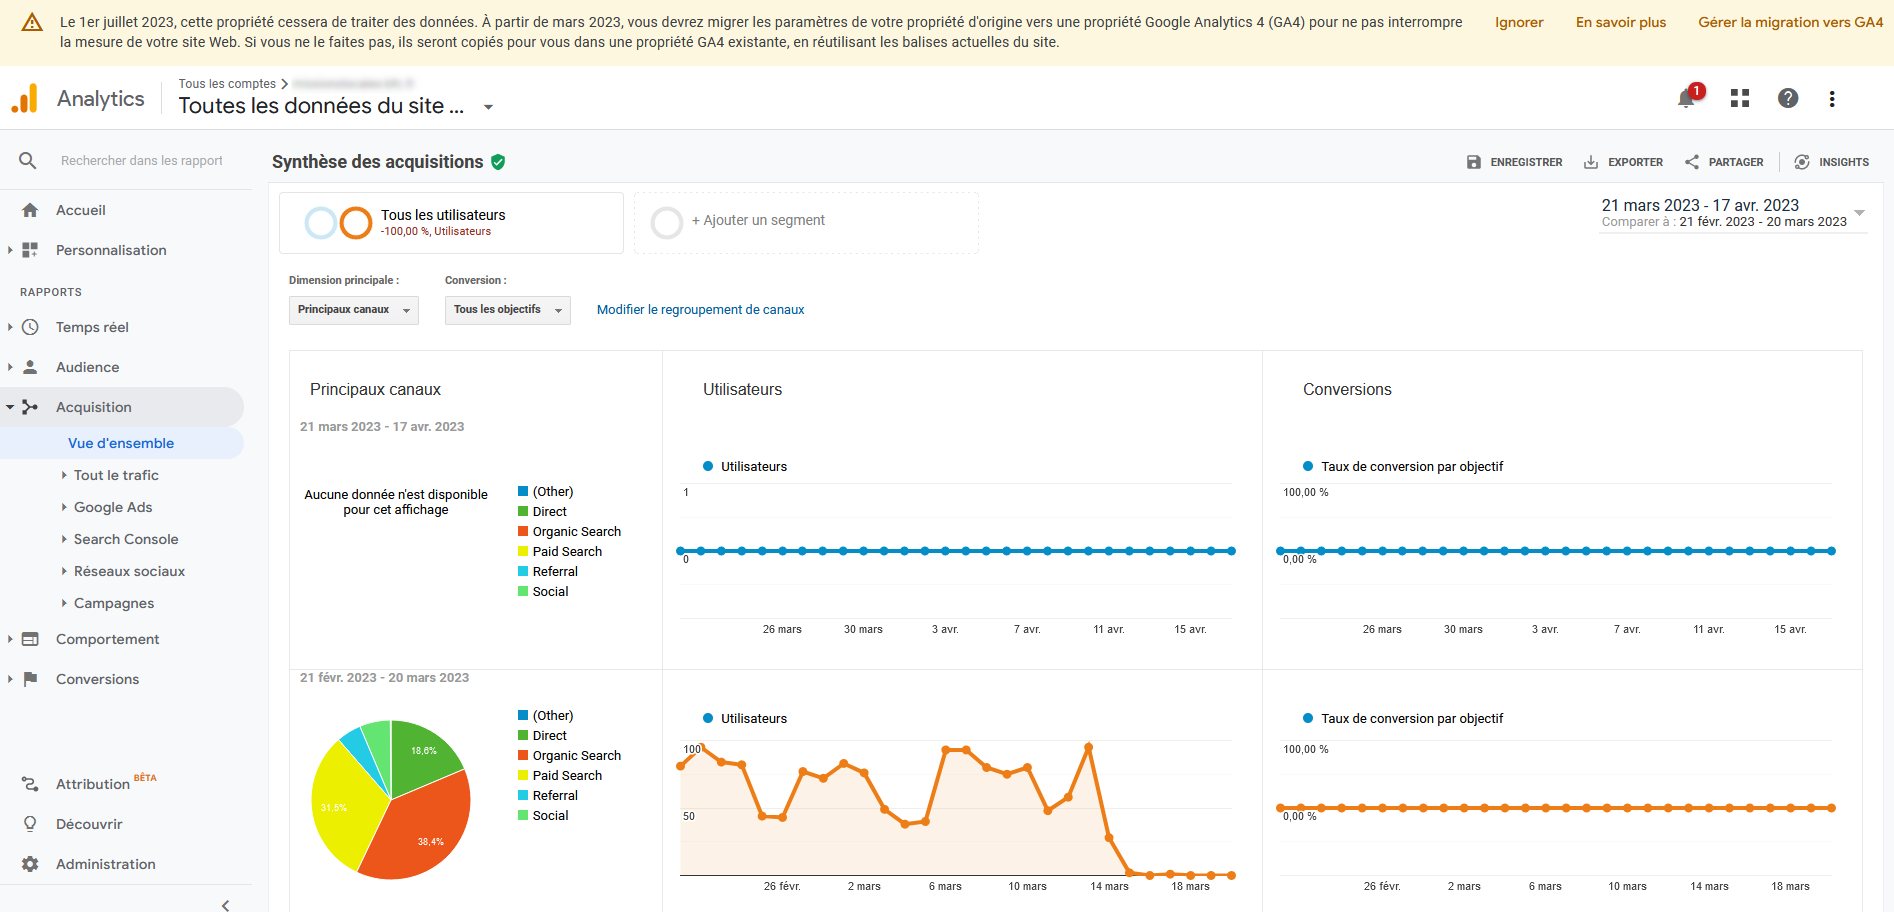
Task: Click the Partager share icon
Action: pyautogui.click(x=1692, y=162)
